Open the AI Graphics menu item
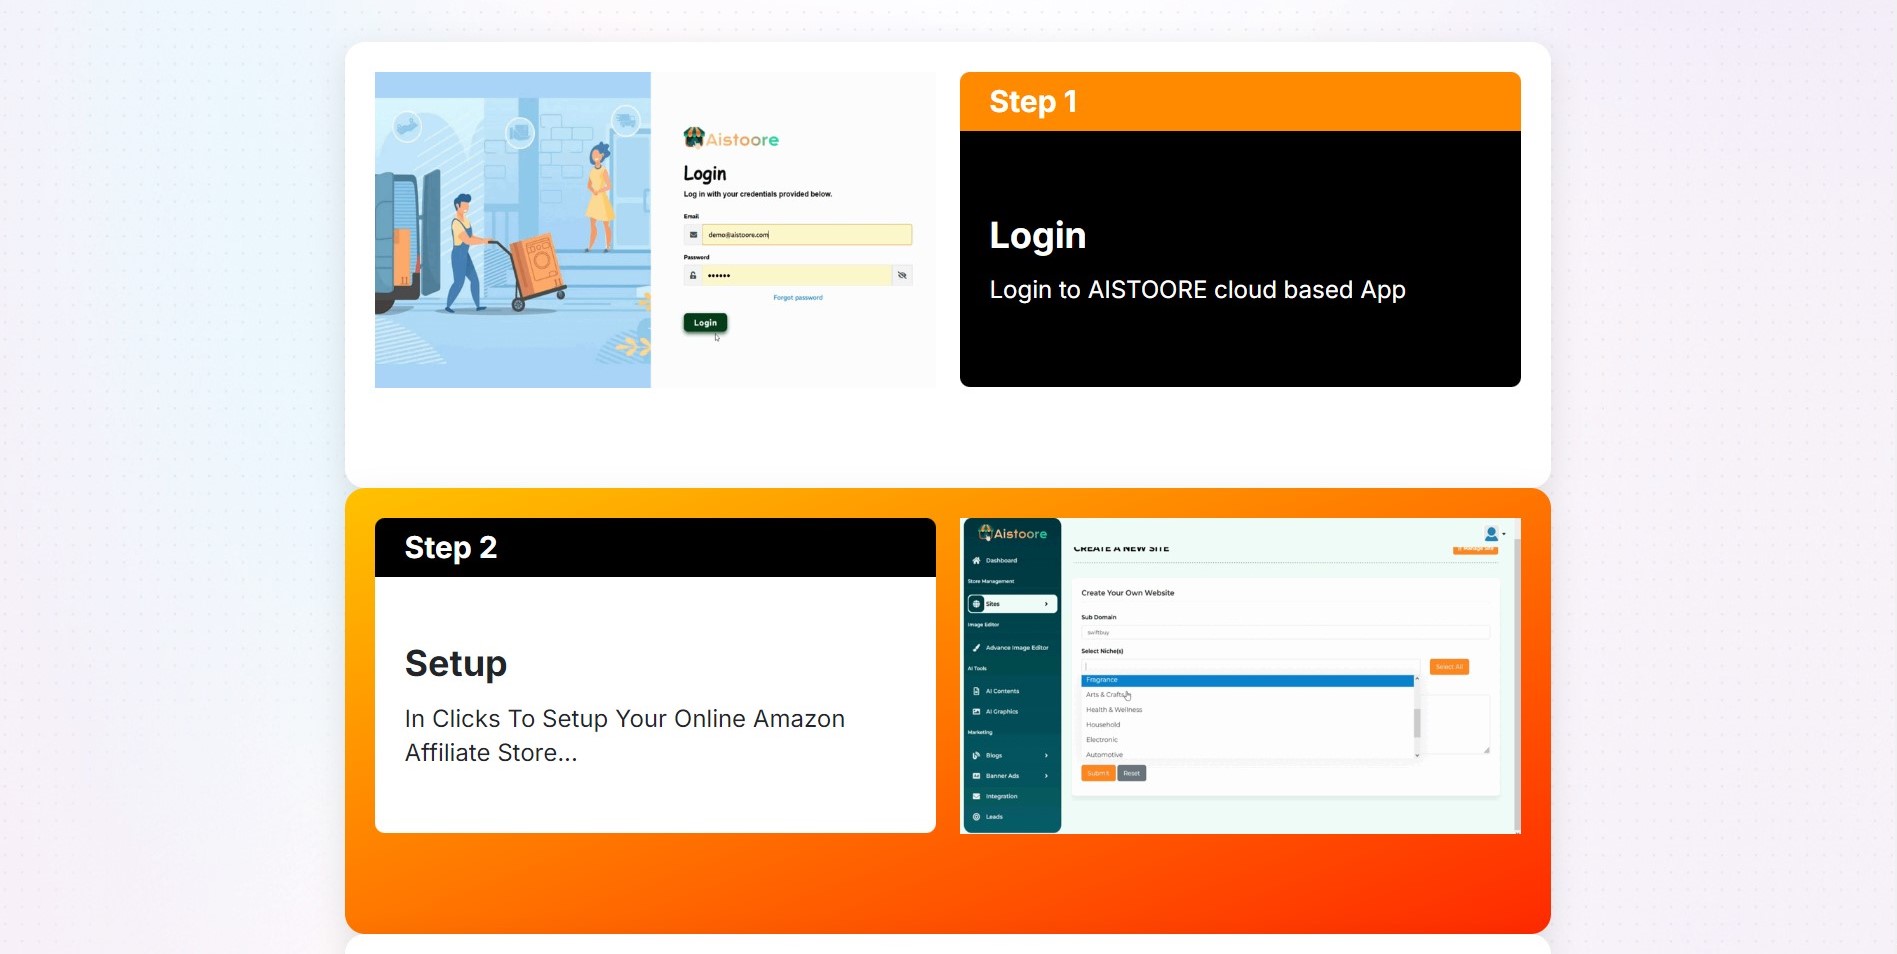Viewport: 1897px width, 954px height. [1011, 712]
